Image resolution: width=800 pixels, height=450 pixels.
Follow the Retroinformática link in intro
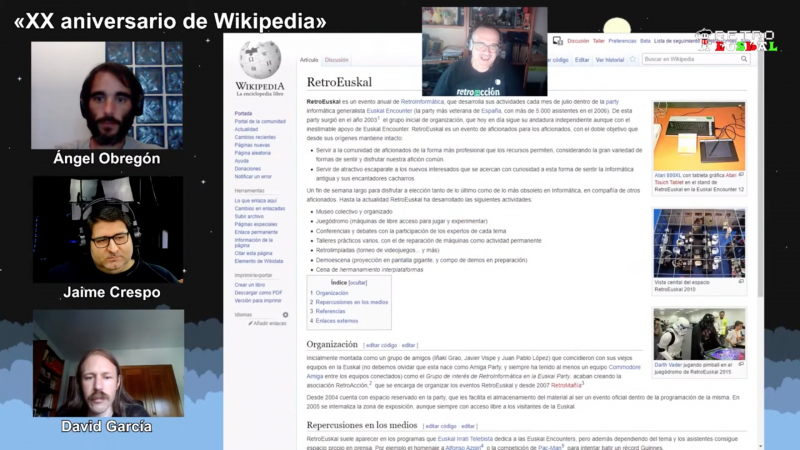[x=422, y=102]
